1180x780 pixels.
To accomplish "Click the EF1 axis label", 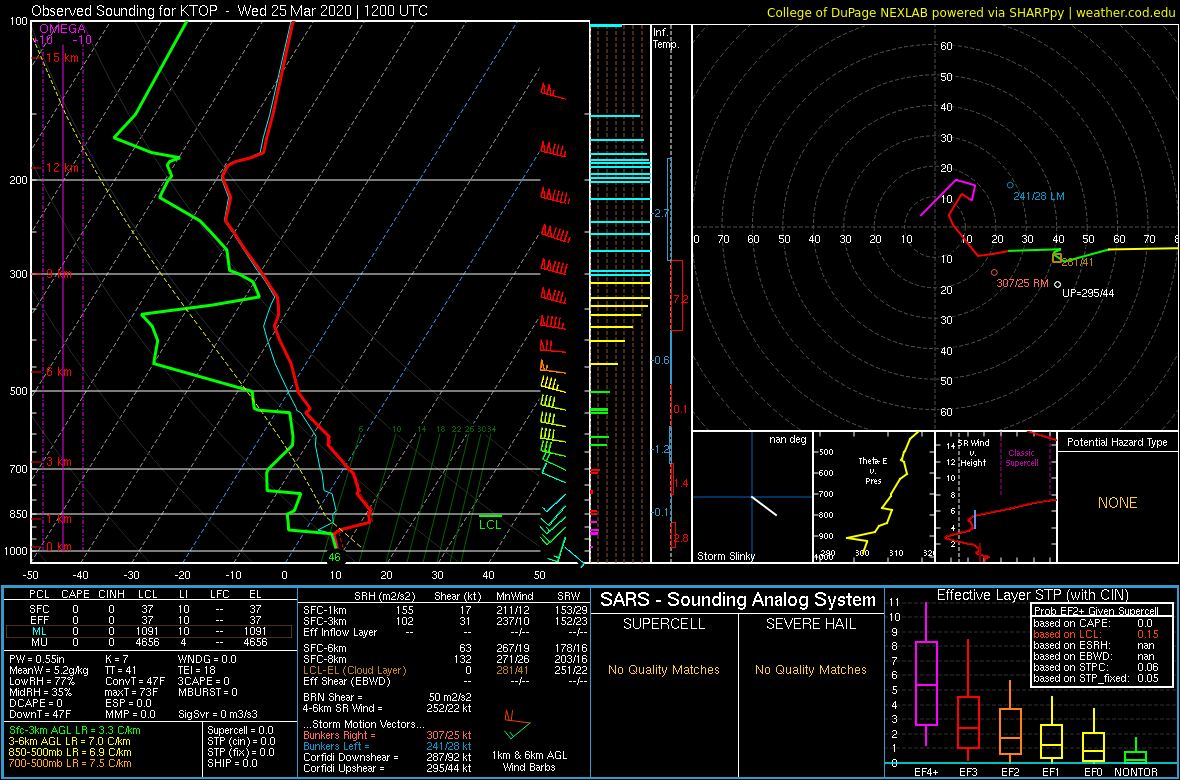I will [x=1052, y=772].
